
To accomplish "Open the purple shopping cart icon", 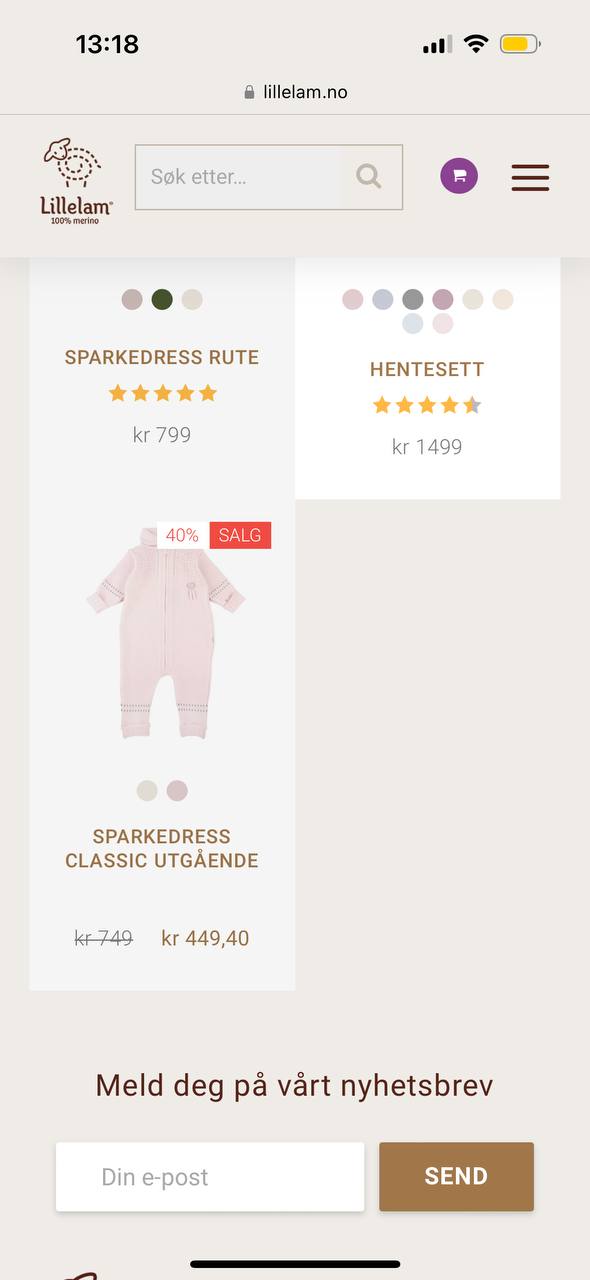I will (459, 176).
